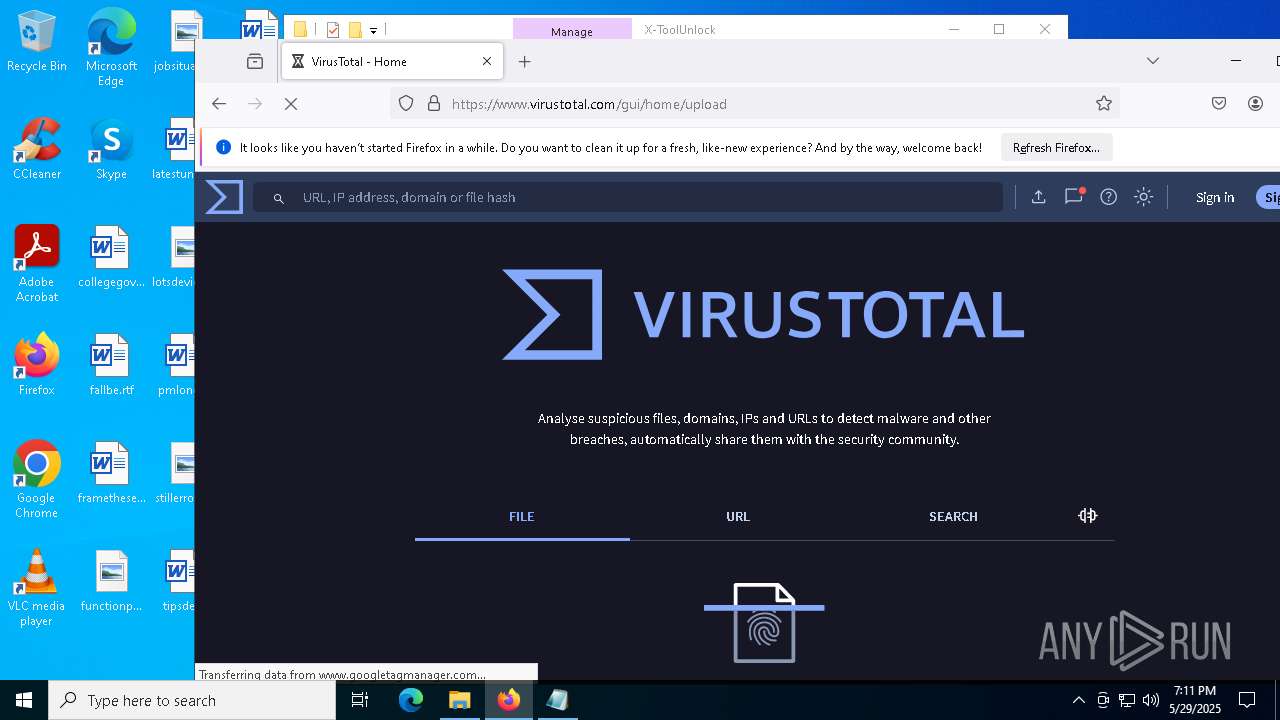The height and width of the screenshot is (720, 1280).
Task: Switch to the URL tab
Action: click(738, 516)
